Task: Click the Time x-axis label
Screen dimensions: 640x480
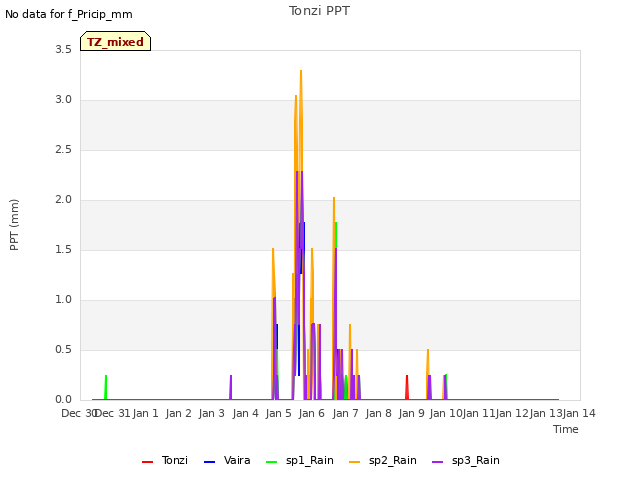Action: (x=566, y=429)
